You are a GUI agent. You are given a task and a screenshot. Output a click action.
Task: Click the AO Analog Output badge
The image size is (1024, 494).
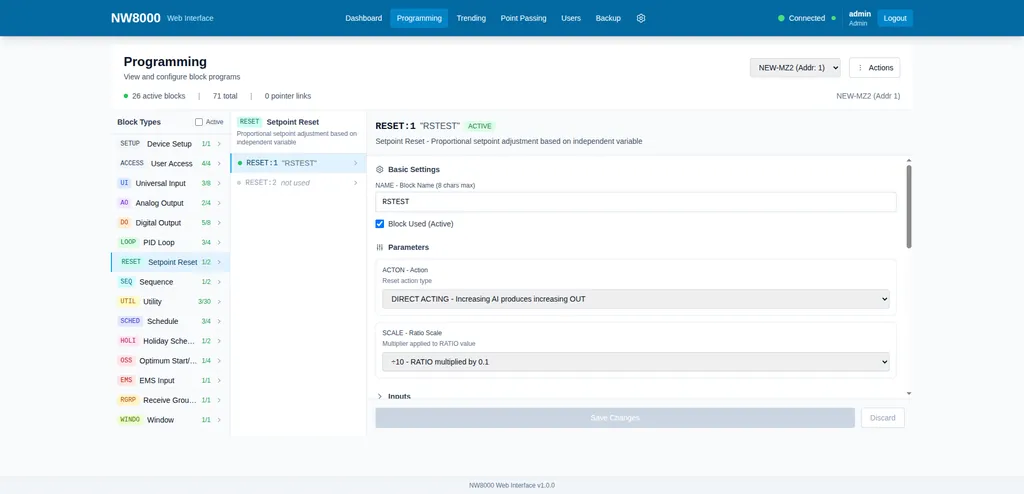pyautogui.click(x=124, y=203)
